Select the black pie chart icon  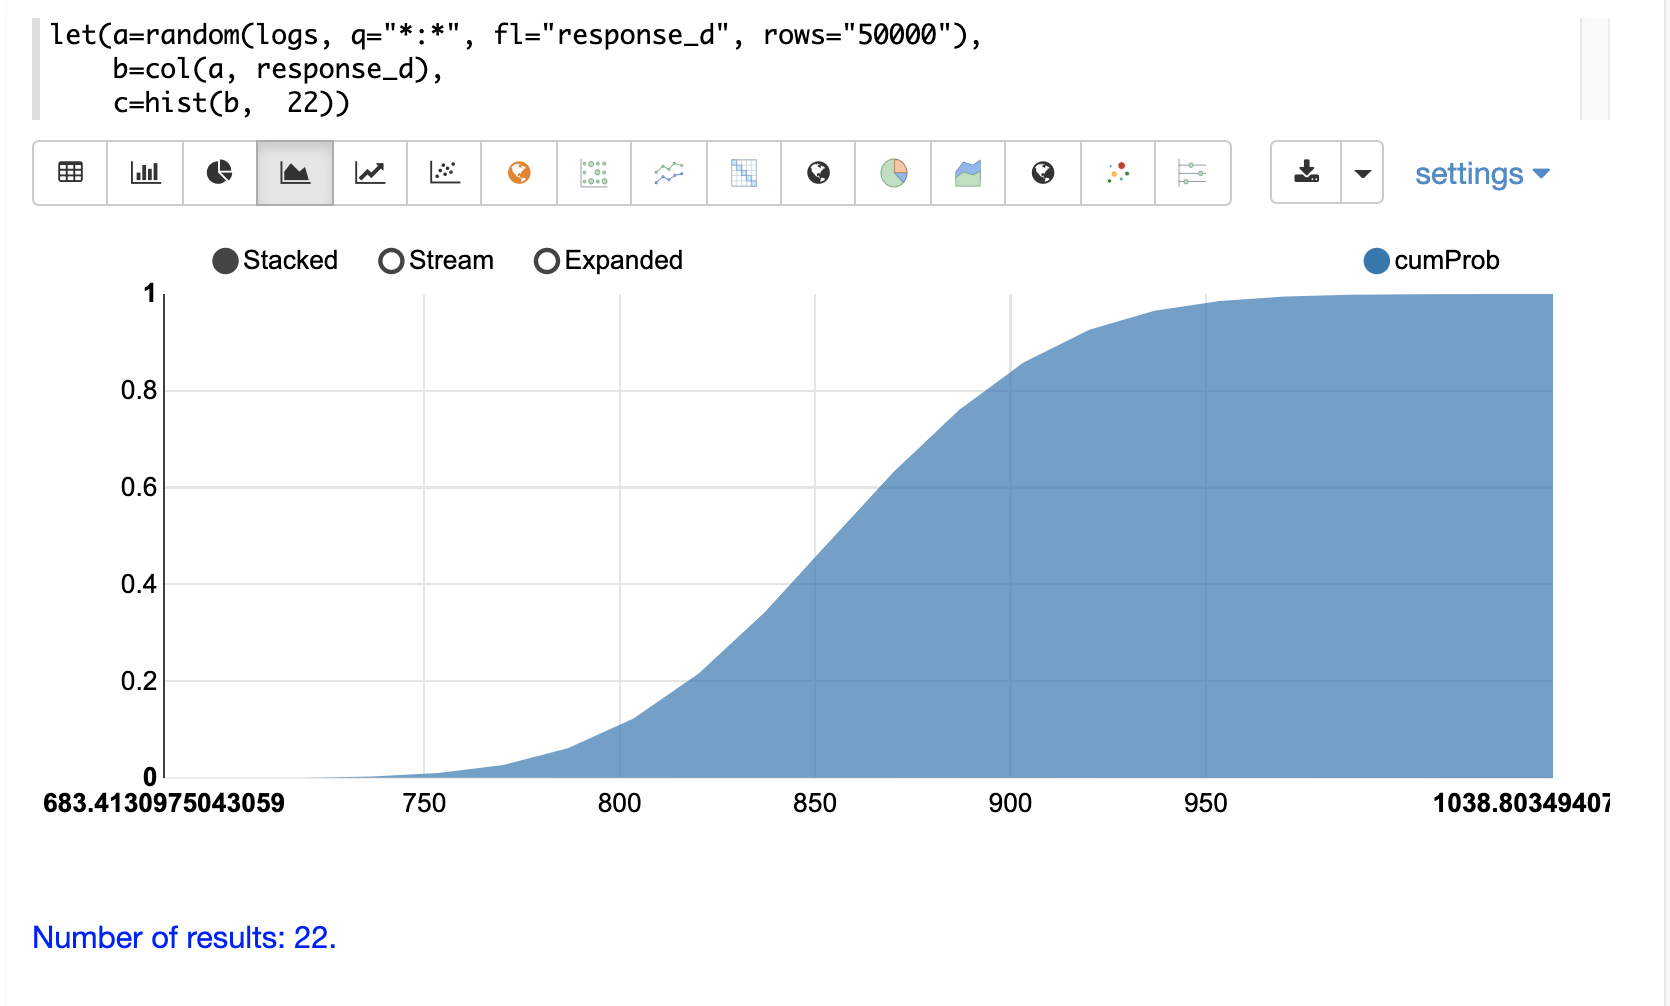point(219,173)
